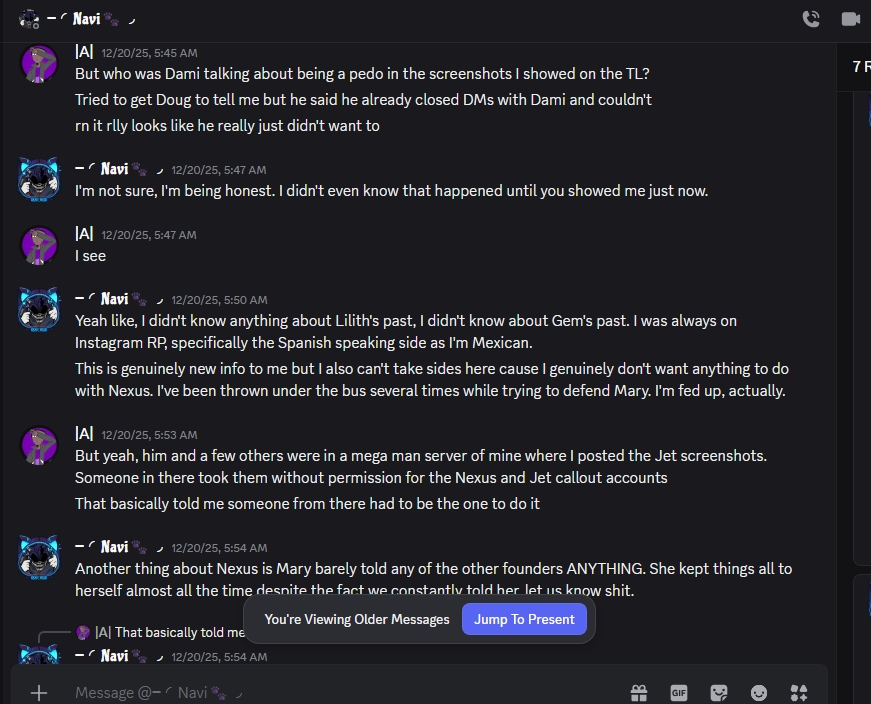Click Jump To Present button
Image resolution: width=871 pixels, height=704 pixels.
point(524,619)
